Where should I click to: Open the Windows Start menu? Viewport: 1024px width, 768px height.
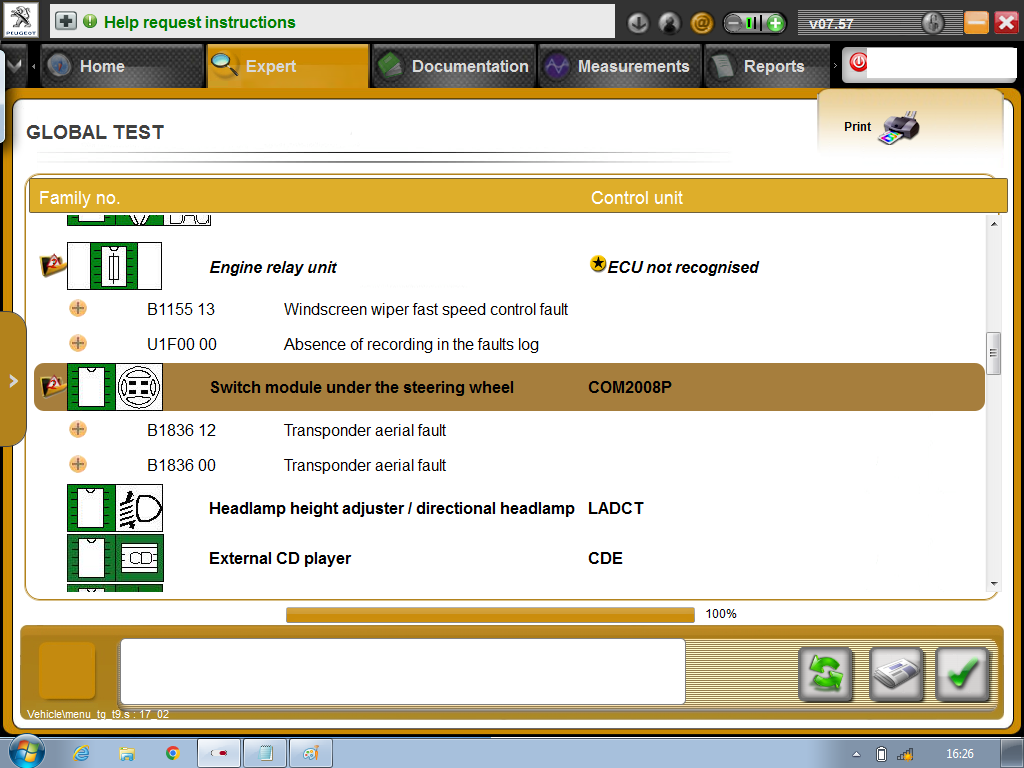pyautogui.click(x=27, y=752)
